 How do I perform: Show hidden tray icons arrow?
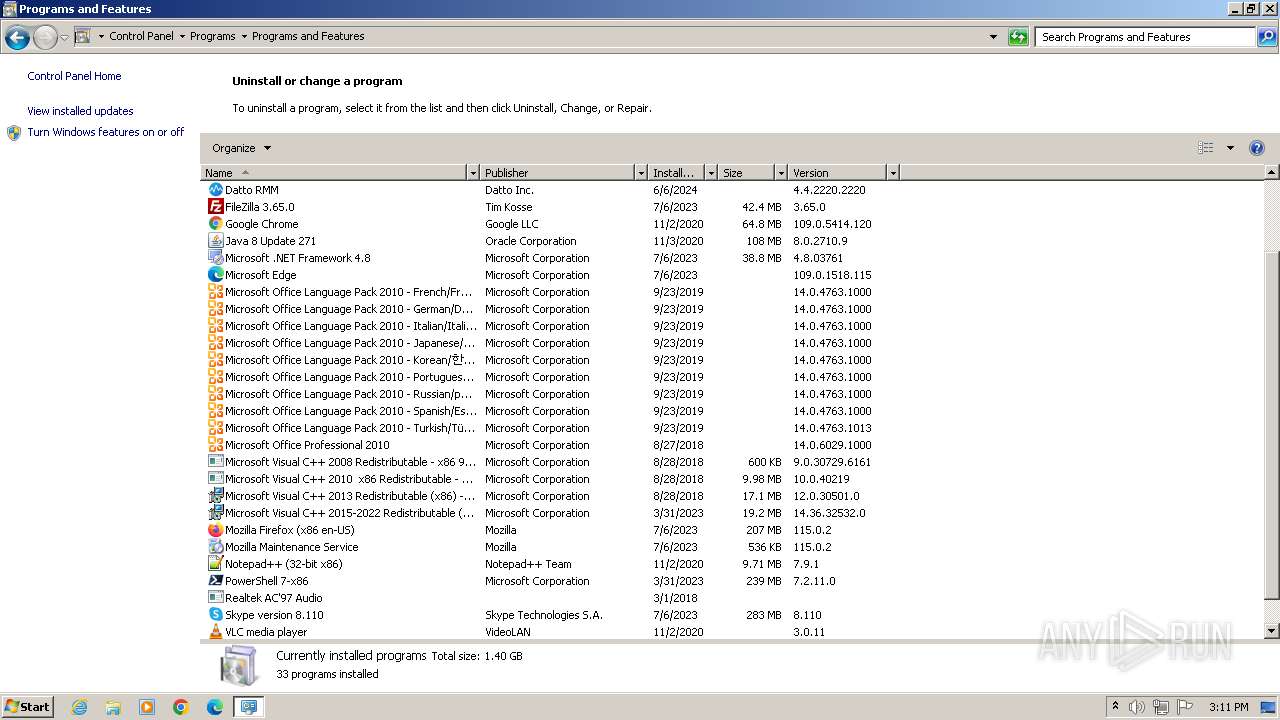tap(1115, 706)
